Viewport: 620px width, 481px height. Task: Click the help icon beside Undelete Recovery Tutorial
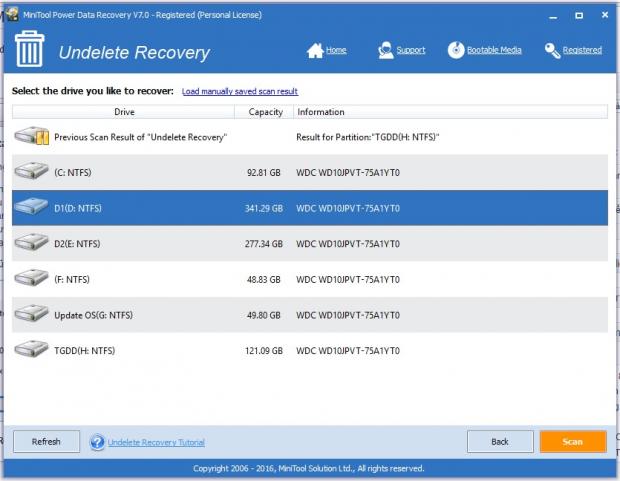97,442
